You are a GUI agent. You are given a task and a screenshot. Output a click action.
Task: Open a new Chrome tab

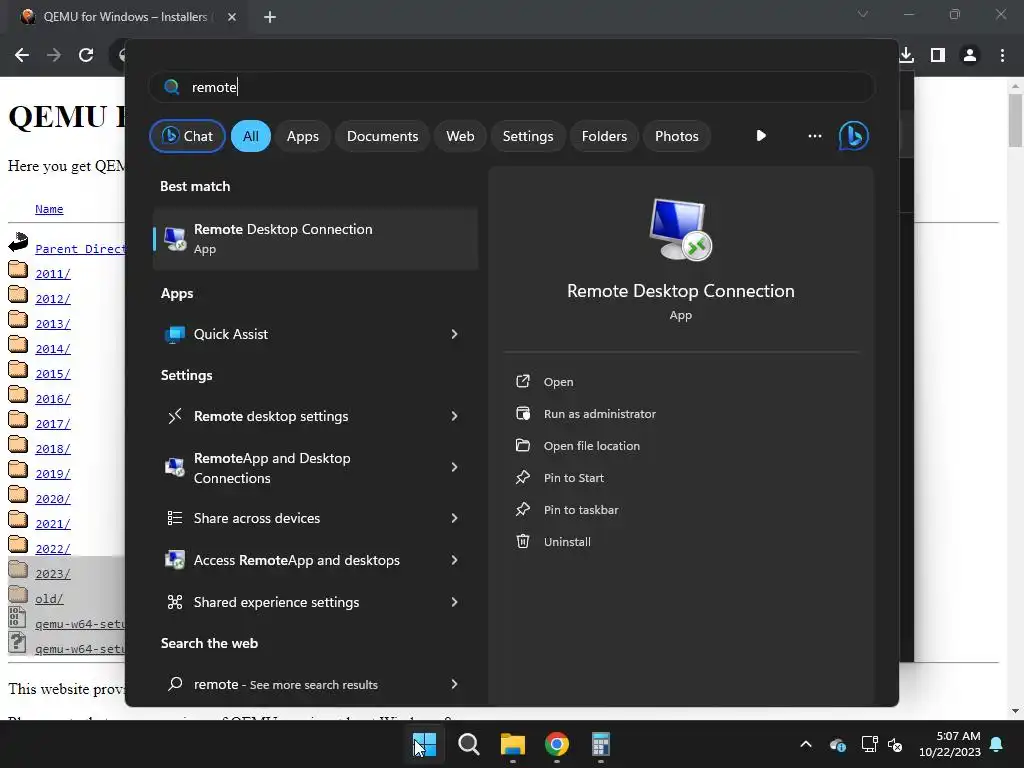point(270,17)
